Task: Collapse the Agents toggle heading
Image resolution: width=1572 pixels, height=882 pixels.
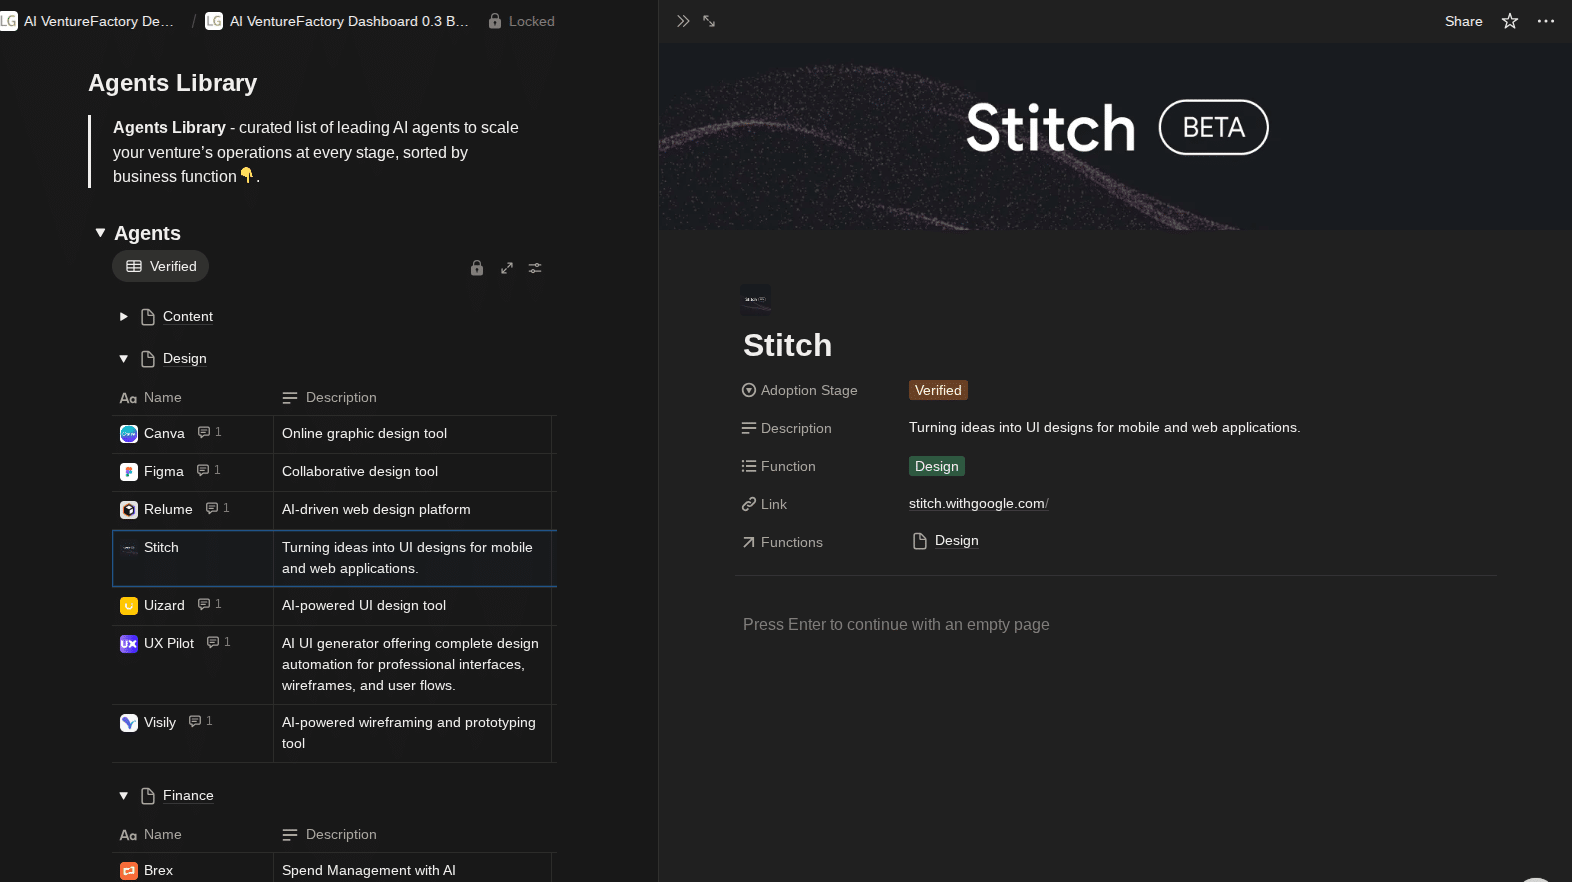Action: tap(100, 233)
